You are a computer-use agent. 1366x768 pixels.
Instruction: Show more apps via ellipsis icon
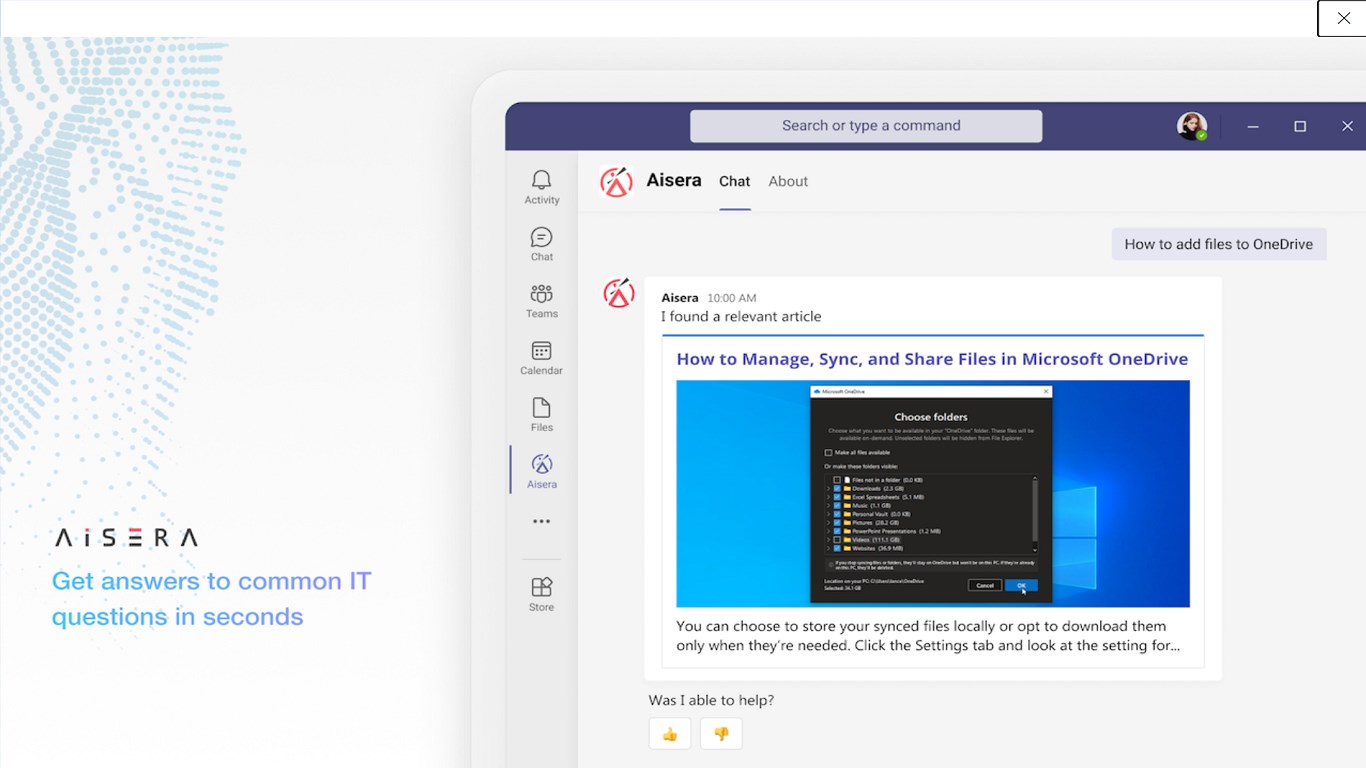pos(541,521)
